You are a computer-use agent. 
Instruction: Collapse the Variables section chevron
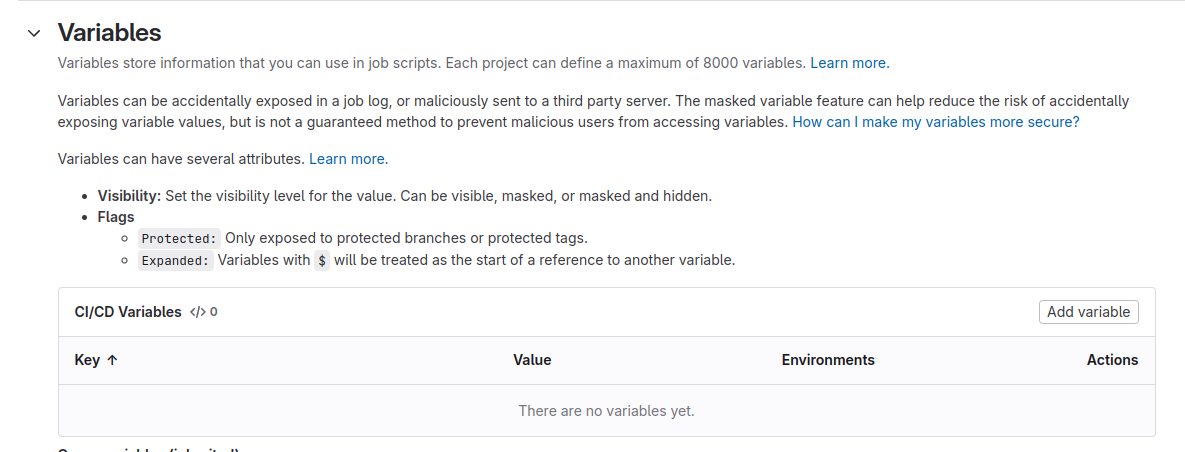click(x=34, y=33)
